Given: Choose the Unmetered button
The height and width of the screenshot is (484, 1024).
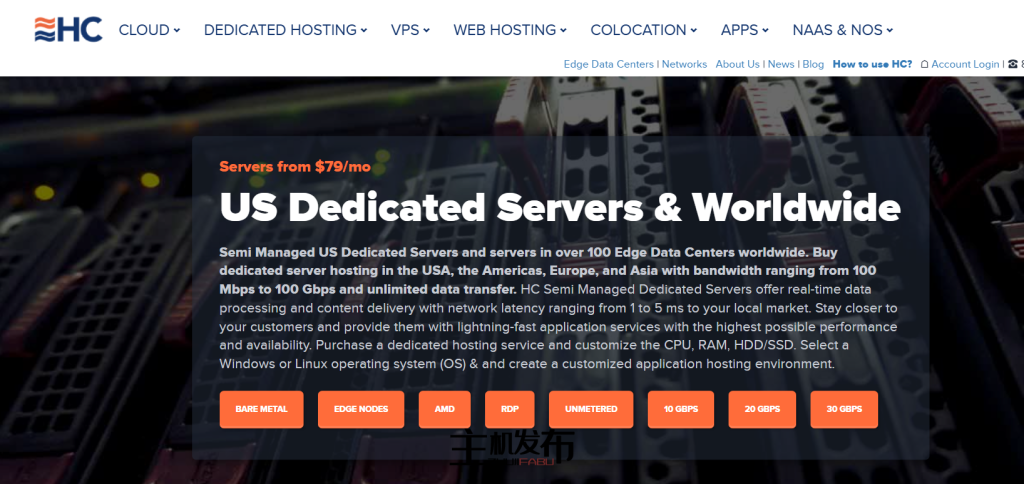Looking at the screenshot, I should pyautogui.click(x=591, y=409).
